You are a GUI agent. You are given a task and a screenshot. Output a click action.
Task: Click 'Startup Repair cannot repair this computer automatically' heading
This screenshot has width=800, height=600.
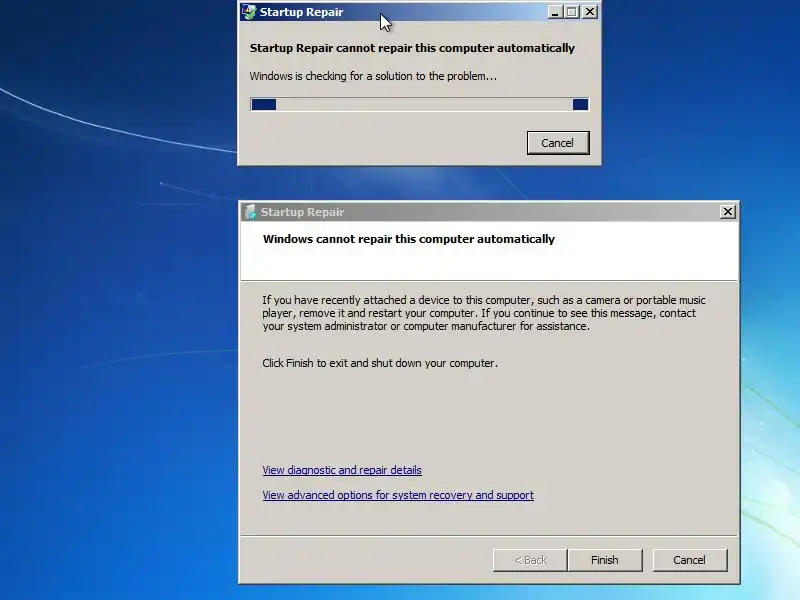pyautogui.click(x=412, y=48)
